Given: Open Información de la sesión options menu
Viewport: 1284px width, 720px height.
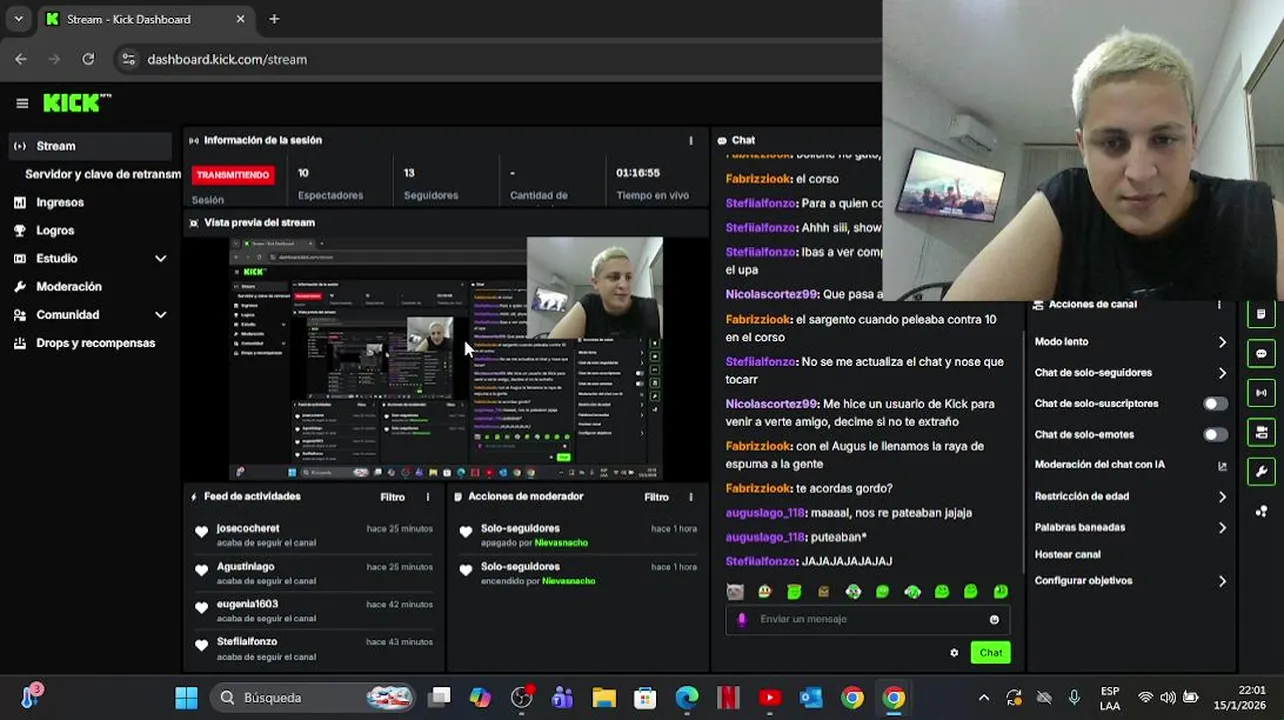Looking at the screenshot, I should click(x=691, y=141).
